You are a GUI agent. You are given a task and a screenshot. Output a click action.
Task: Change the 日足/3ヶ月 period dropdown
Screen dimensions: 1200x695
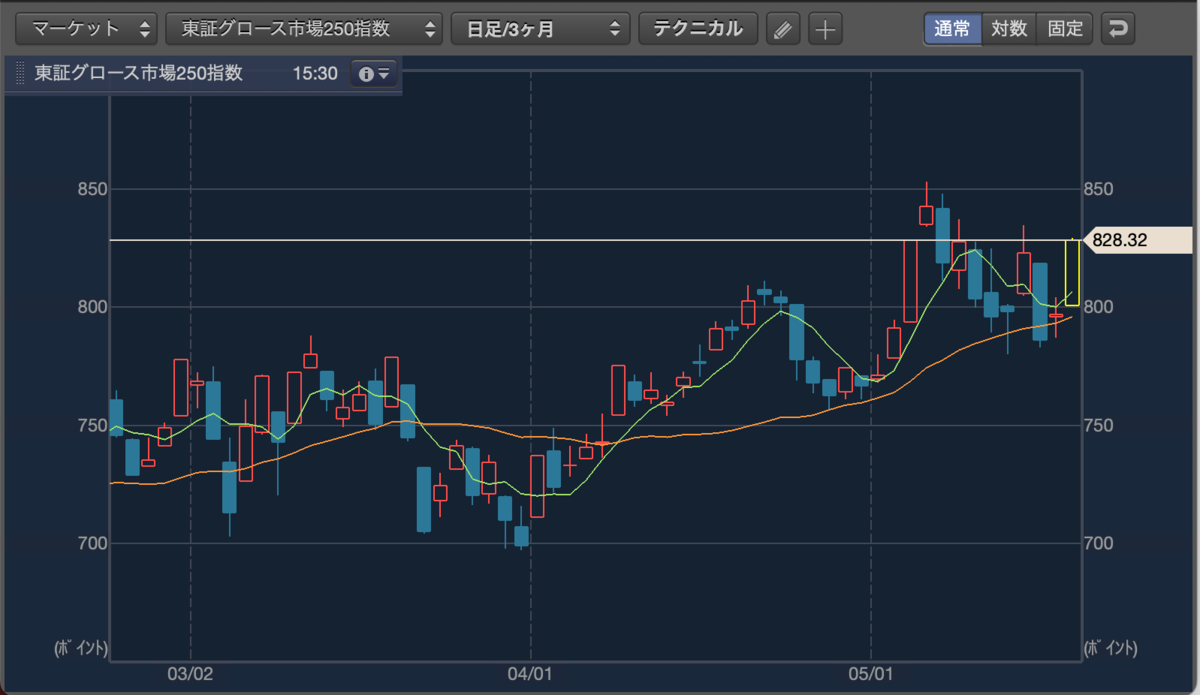click(x=541, y=28)
